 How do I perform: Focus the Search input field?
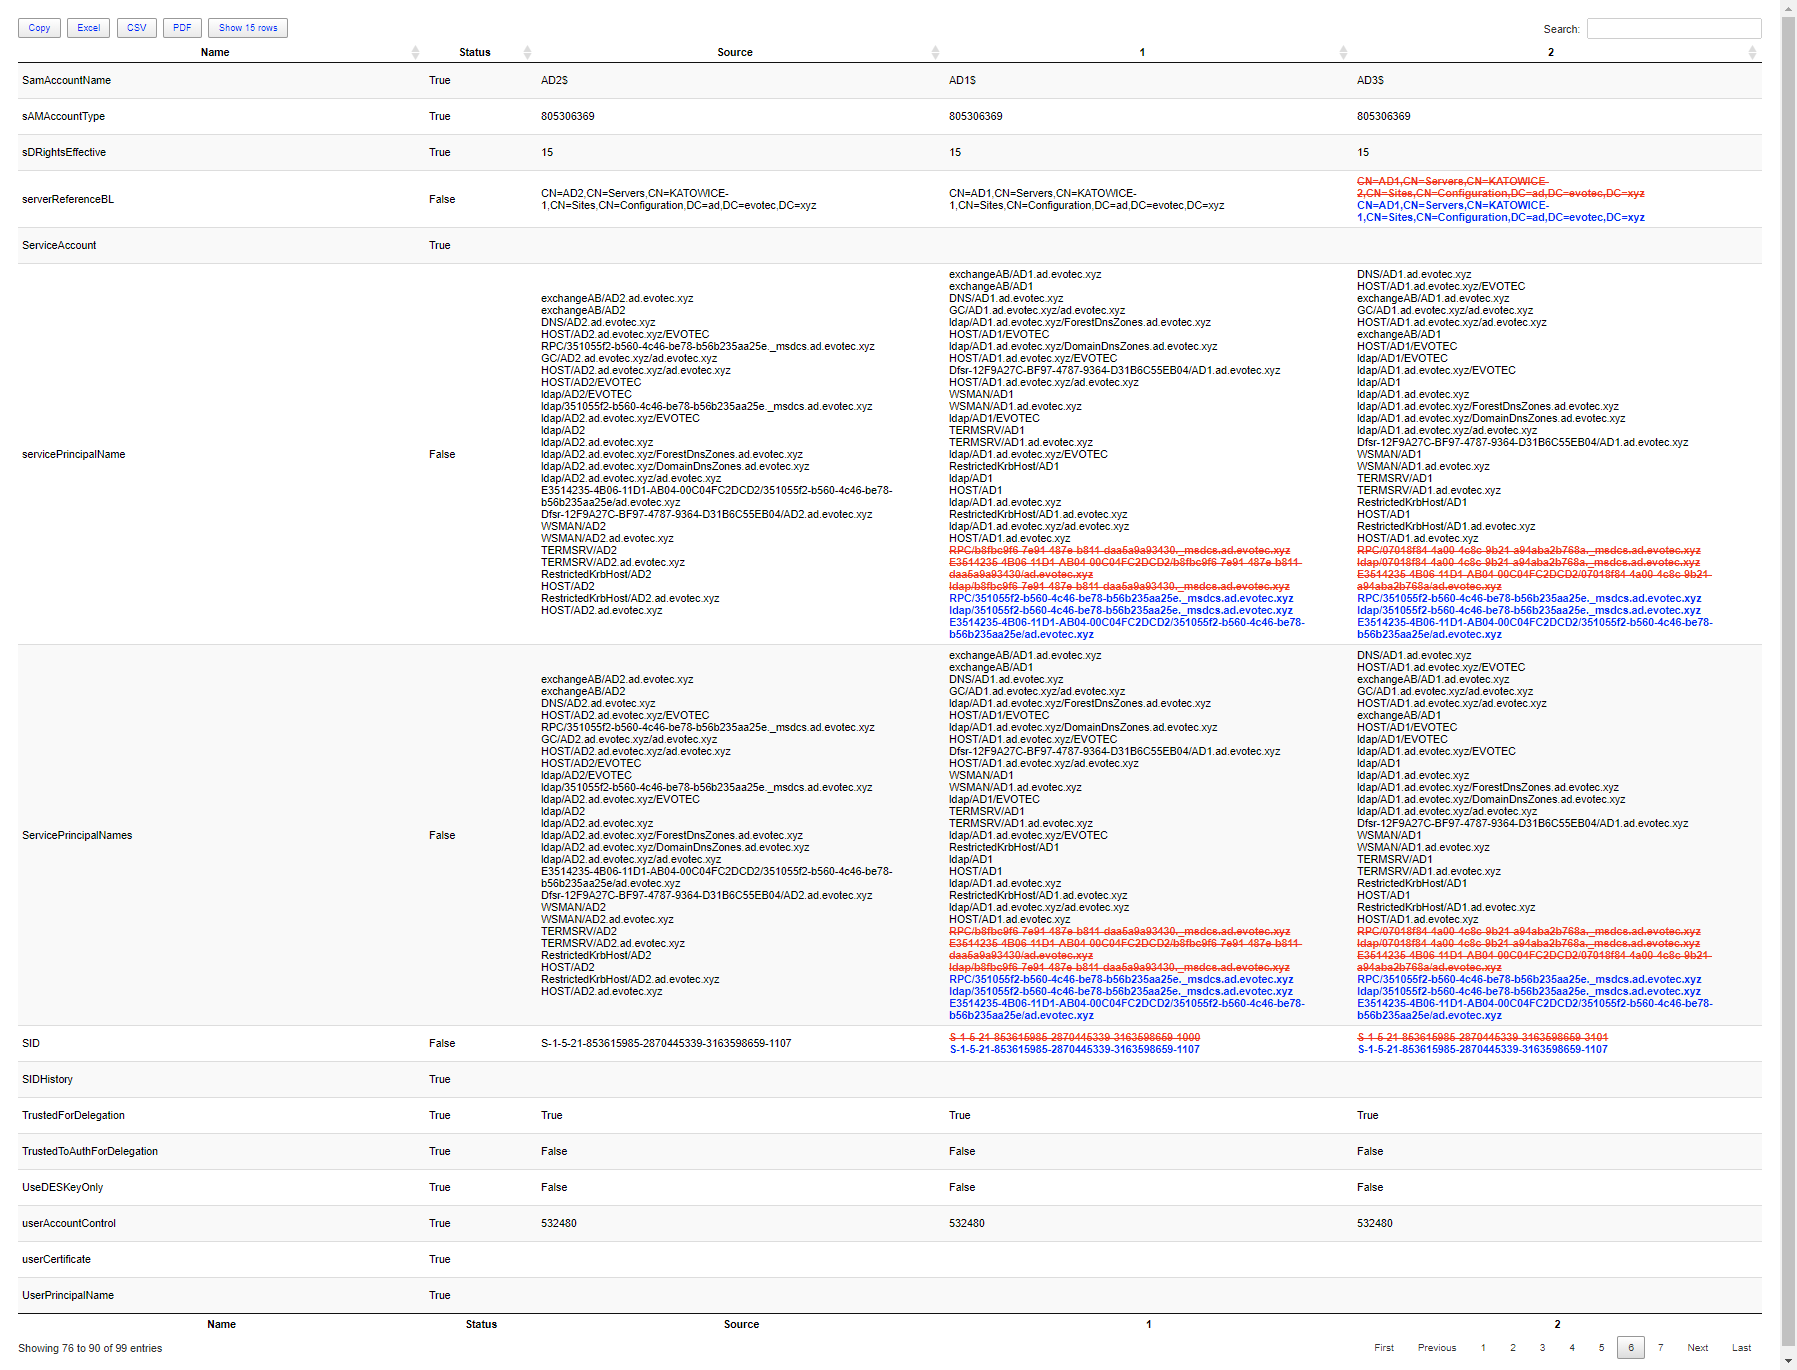tap(1673, 28)
